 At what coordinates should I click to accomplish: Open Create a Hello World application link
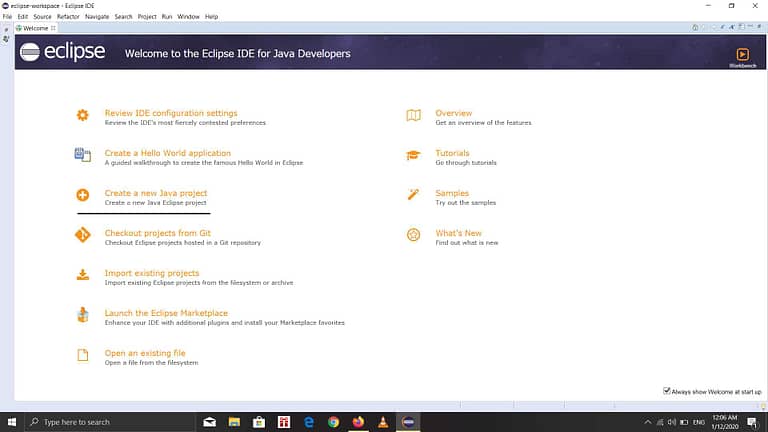click(x=168, y=153)
